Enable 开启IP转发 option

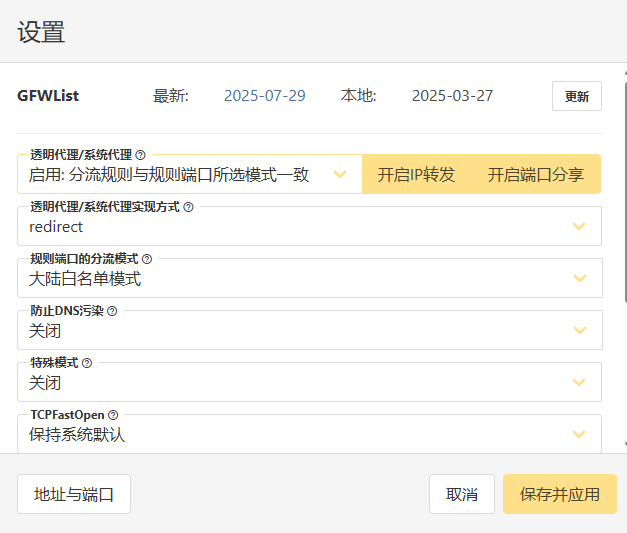(416, 175)
